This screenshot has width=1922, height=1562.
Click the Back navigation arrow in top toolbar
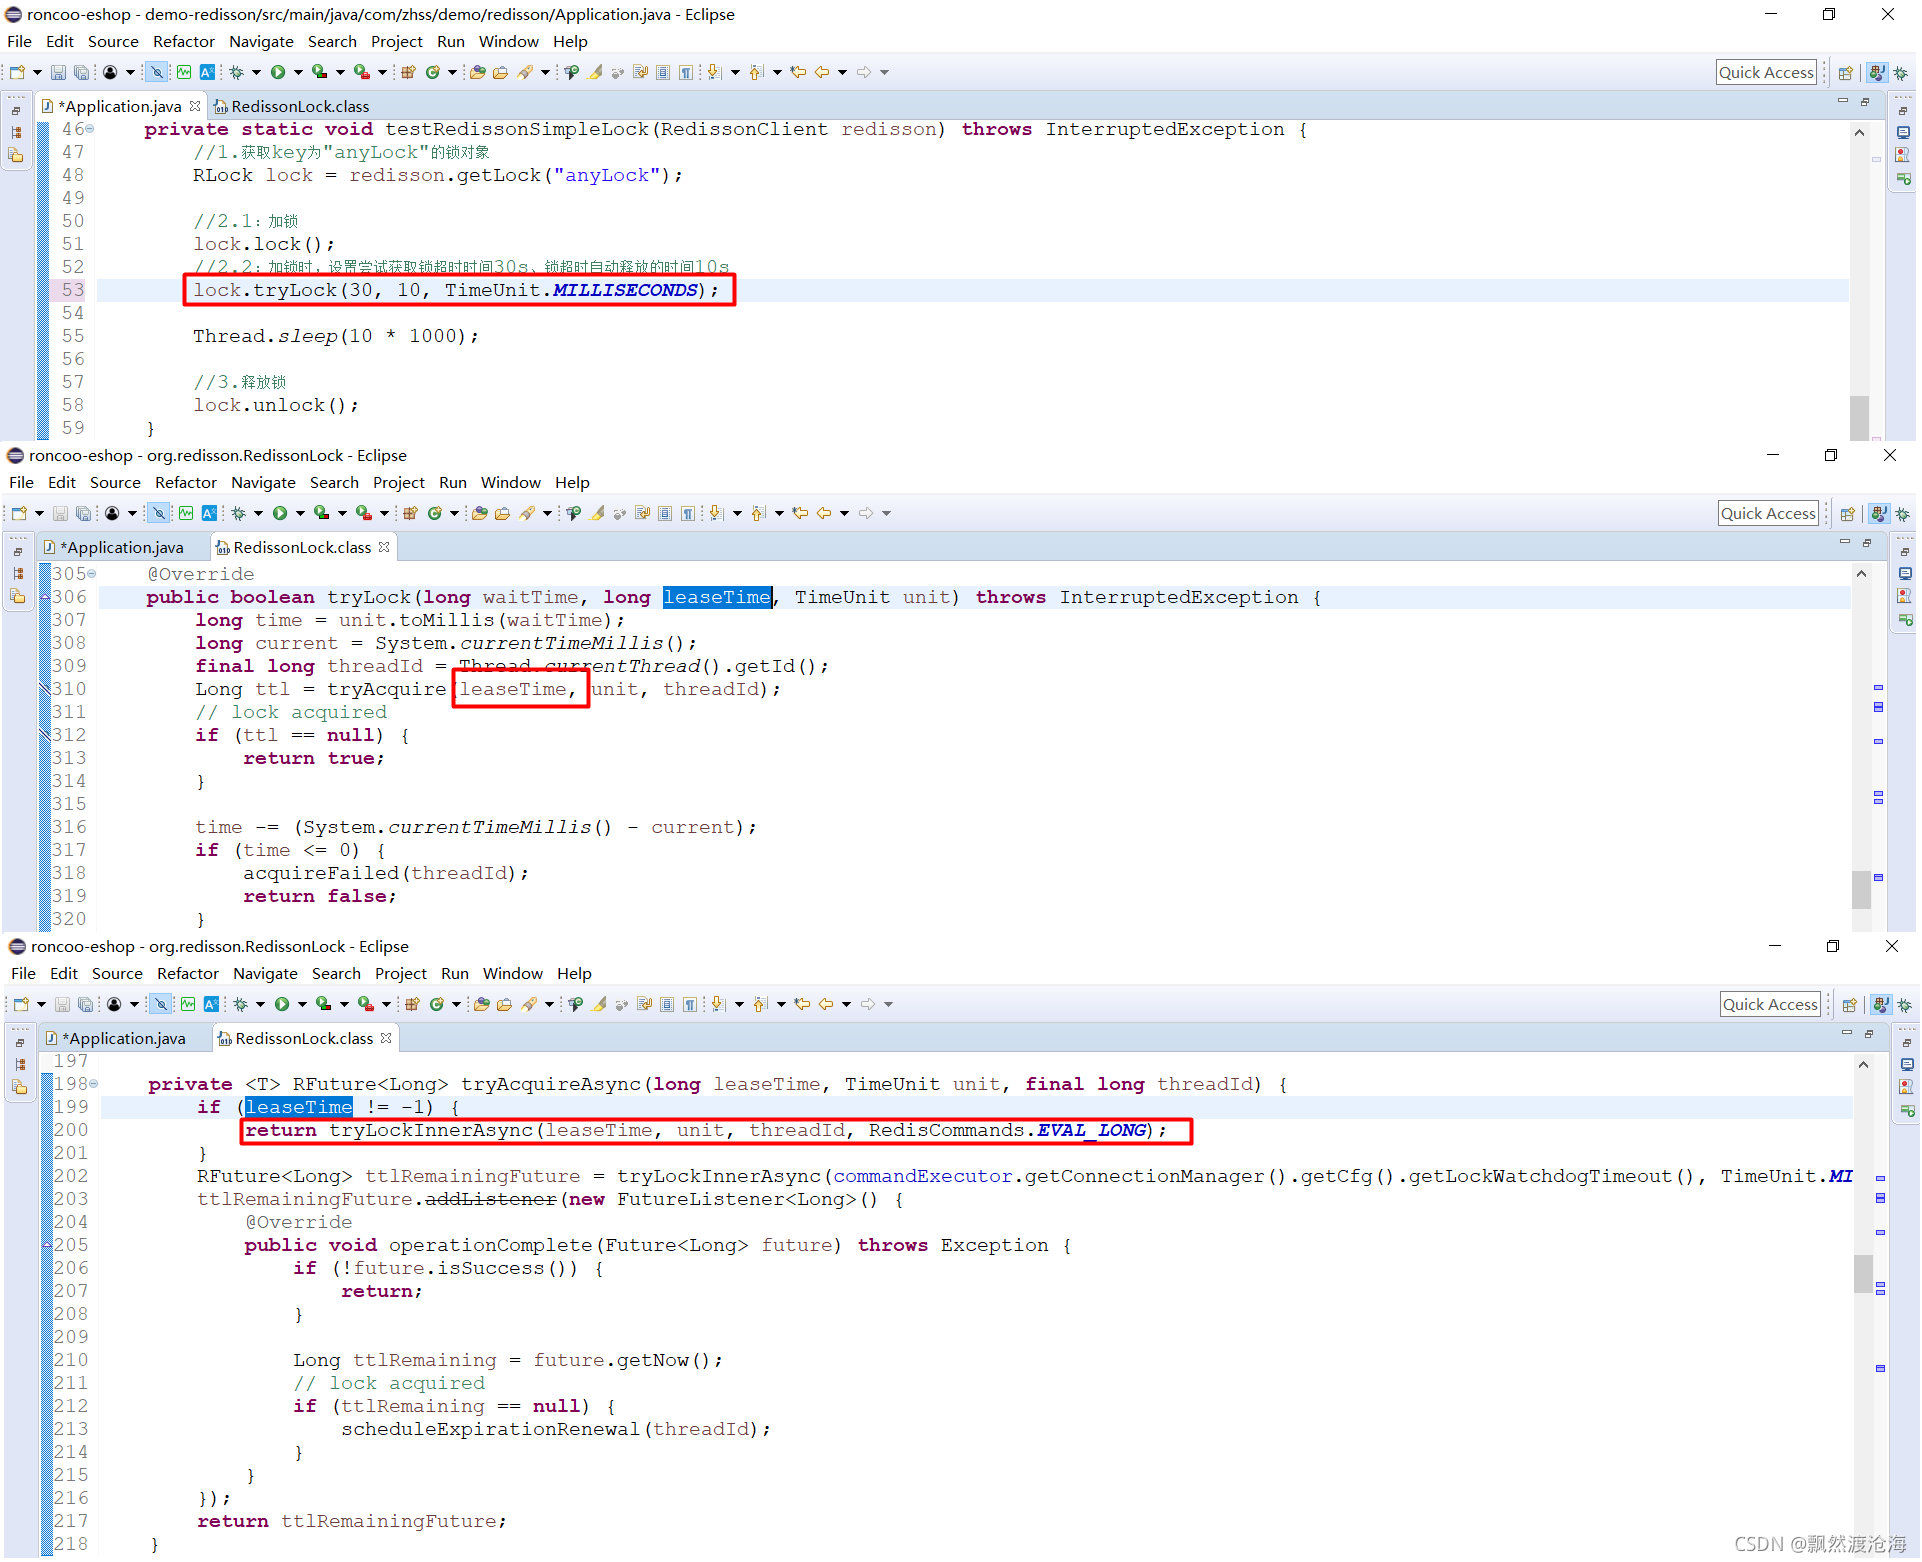point(822,72)
